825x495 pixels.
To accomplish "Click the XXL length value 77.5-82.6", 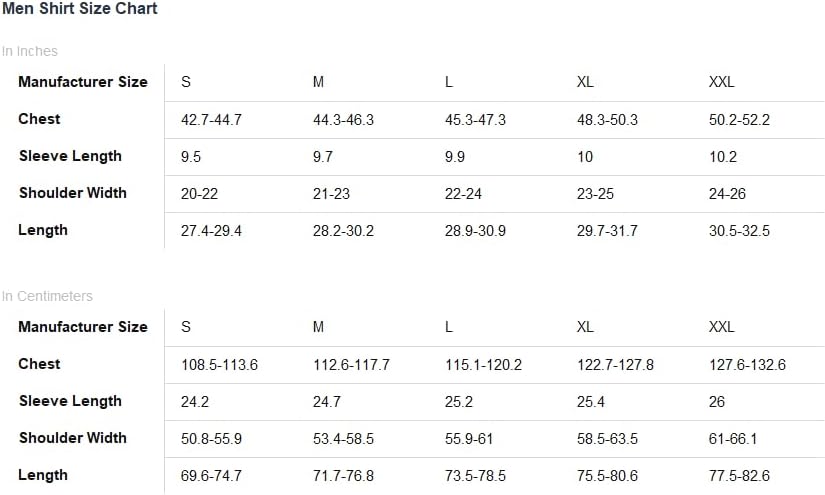I will coord(739,476).
